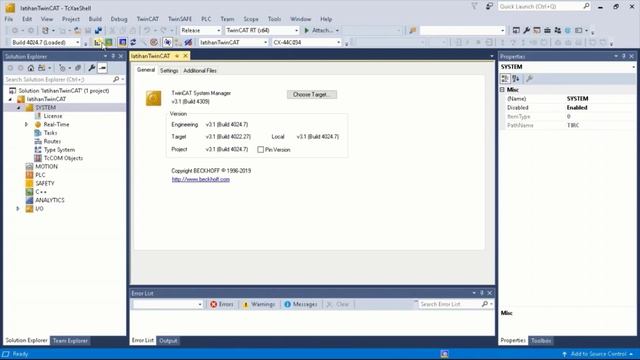This screenshot has width=640, height=360.
Task: Click the Find in Files icon
Action: click(x=413, y=31)
